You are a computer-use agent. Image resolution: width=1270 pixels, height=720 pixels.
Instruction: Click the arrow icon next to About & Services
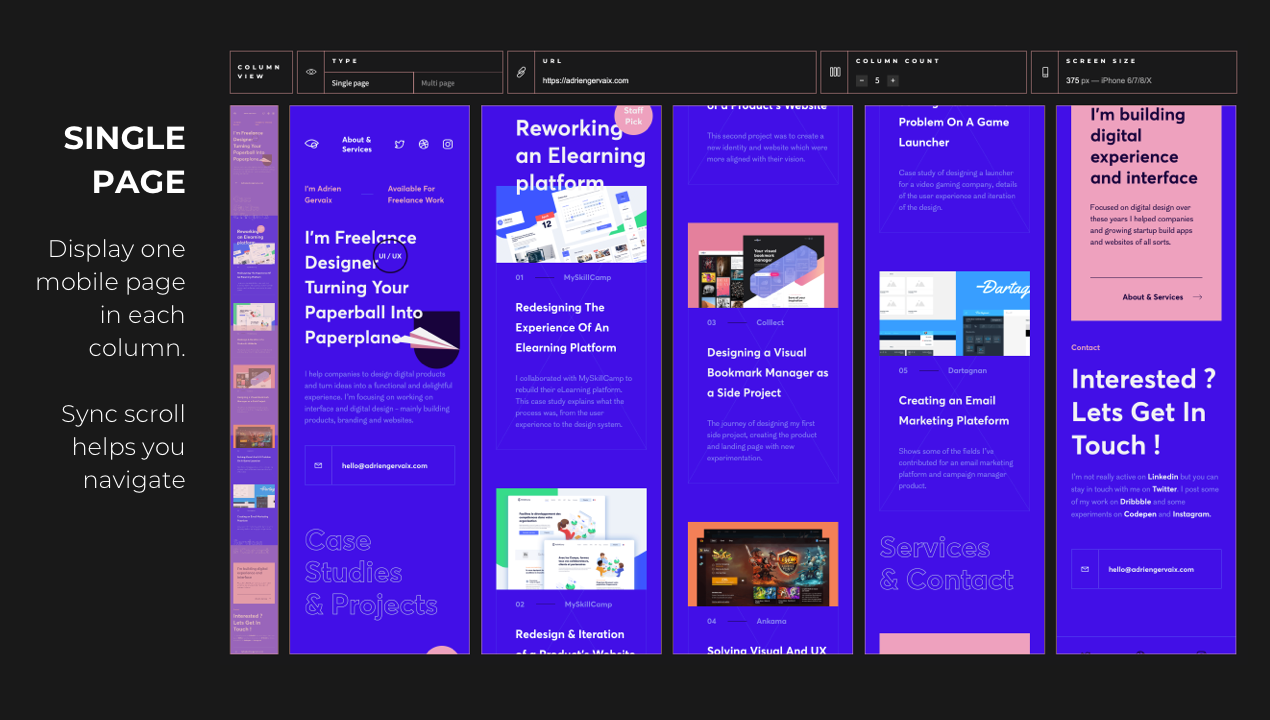coord(1197,297)
